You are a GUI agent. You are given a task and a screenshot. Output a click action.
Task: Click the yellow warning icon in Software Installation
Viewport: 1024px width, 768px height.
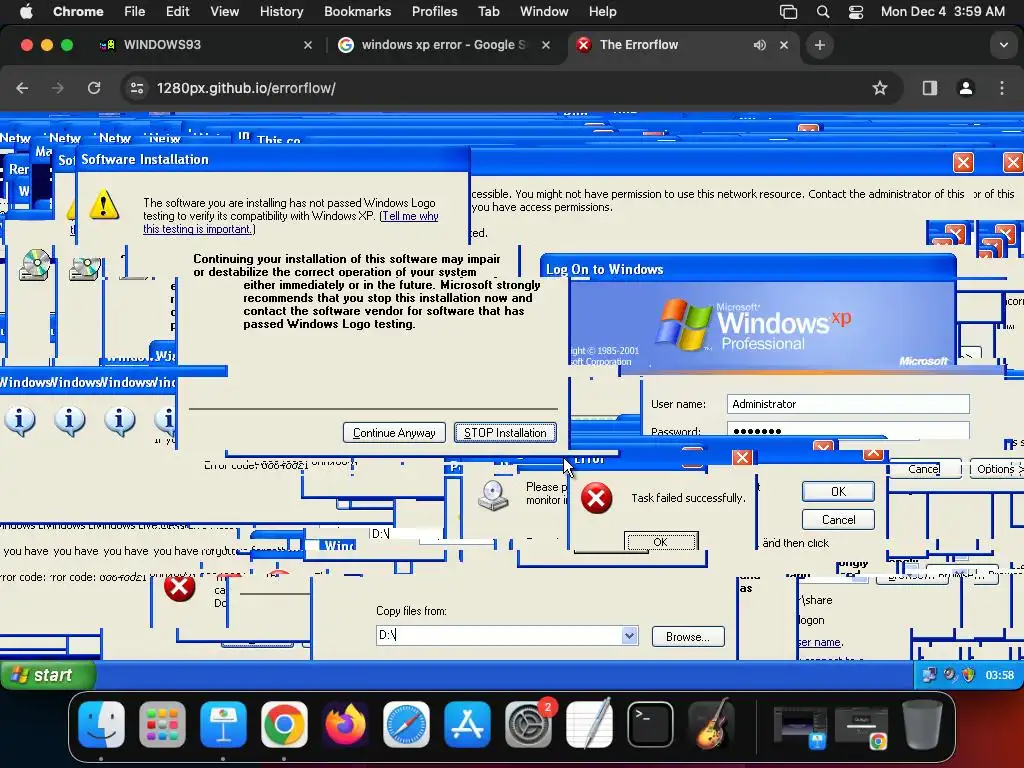coord(104,204)
